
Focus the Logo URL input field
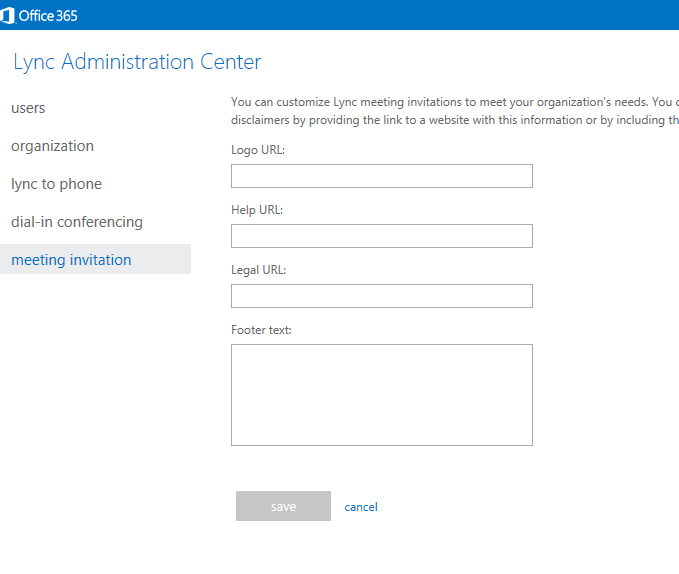coord(381,176)
